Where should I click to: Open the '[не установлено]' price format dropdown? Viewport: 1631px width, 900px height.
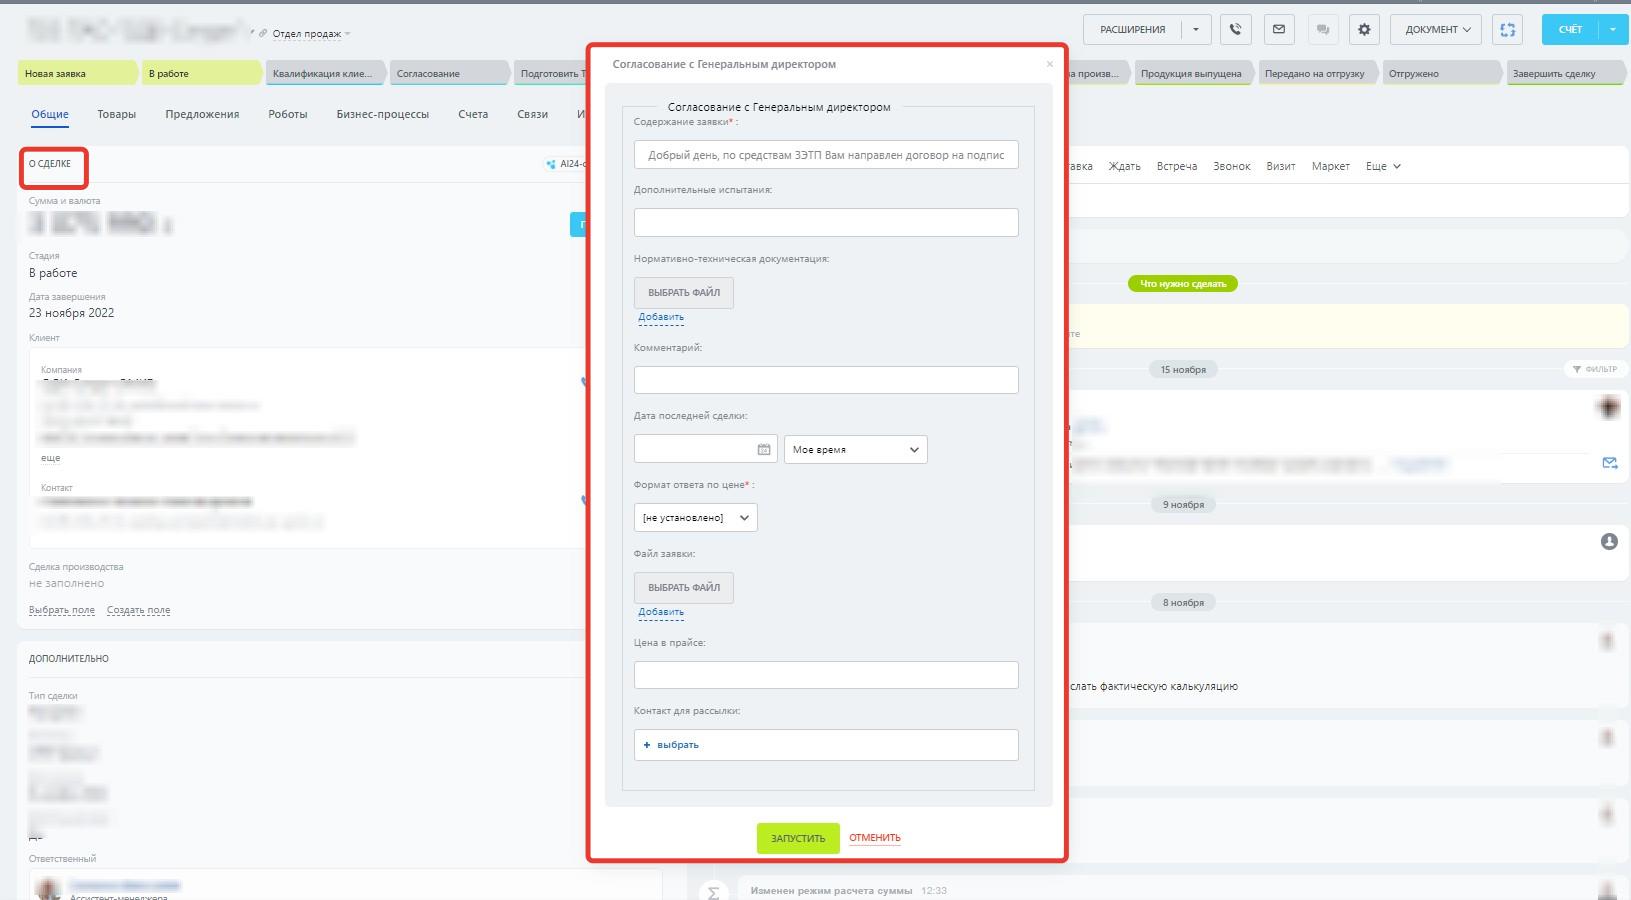695,518
